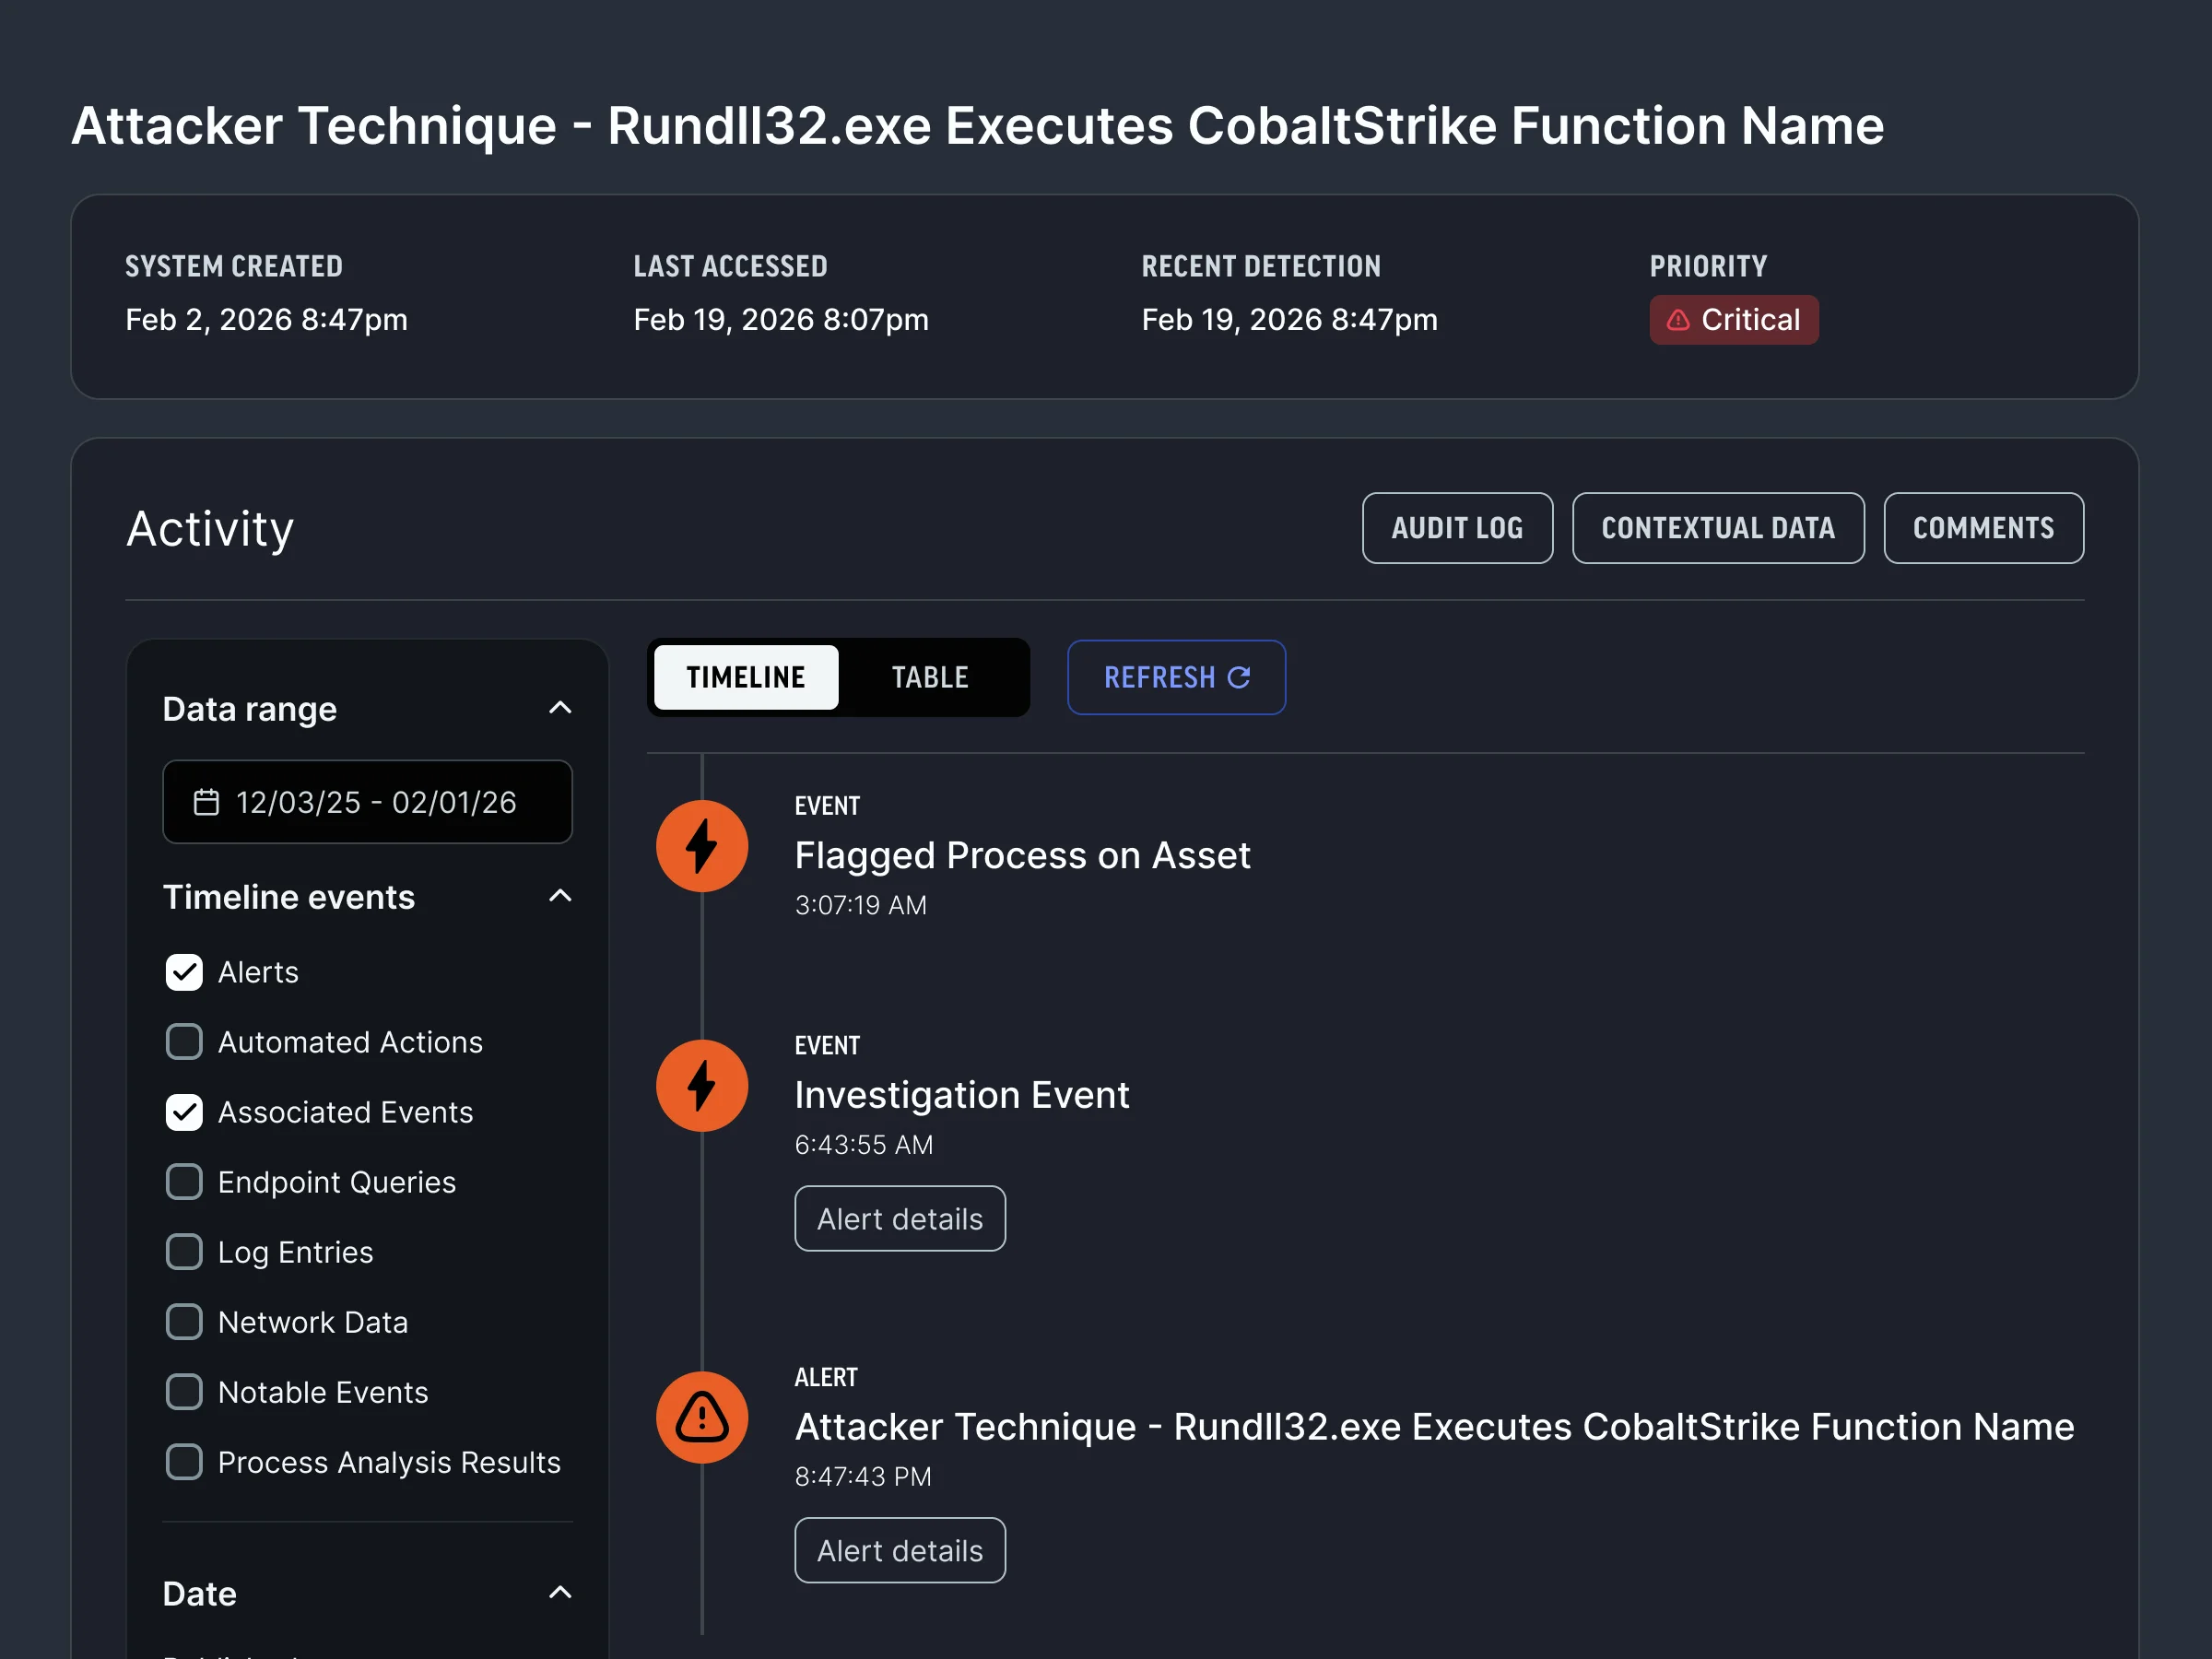Uncheck the Alerts checkbox
Viewport: 2212px width, 1659px height.
pos(184,972)
